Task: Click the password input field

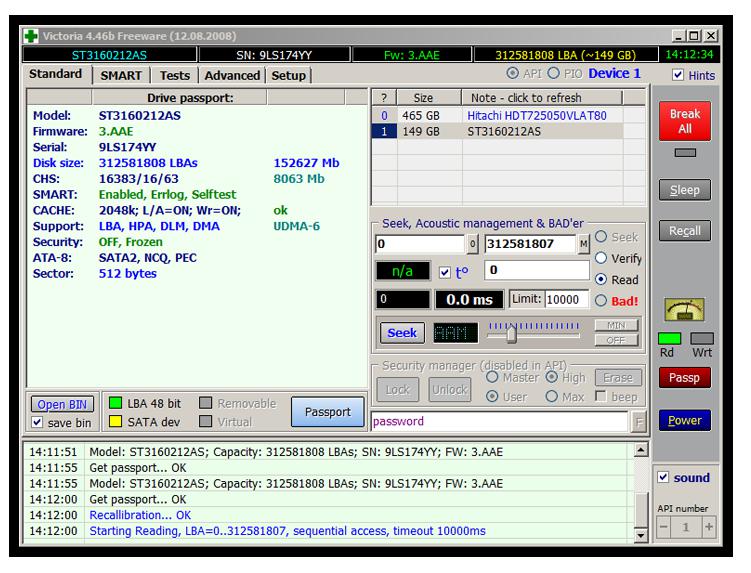Action: (500, 422)
